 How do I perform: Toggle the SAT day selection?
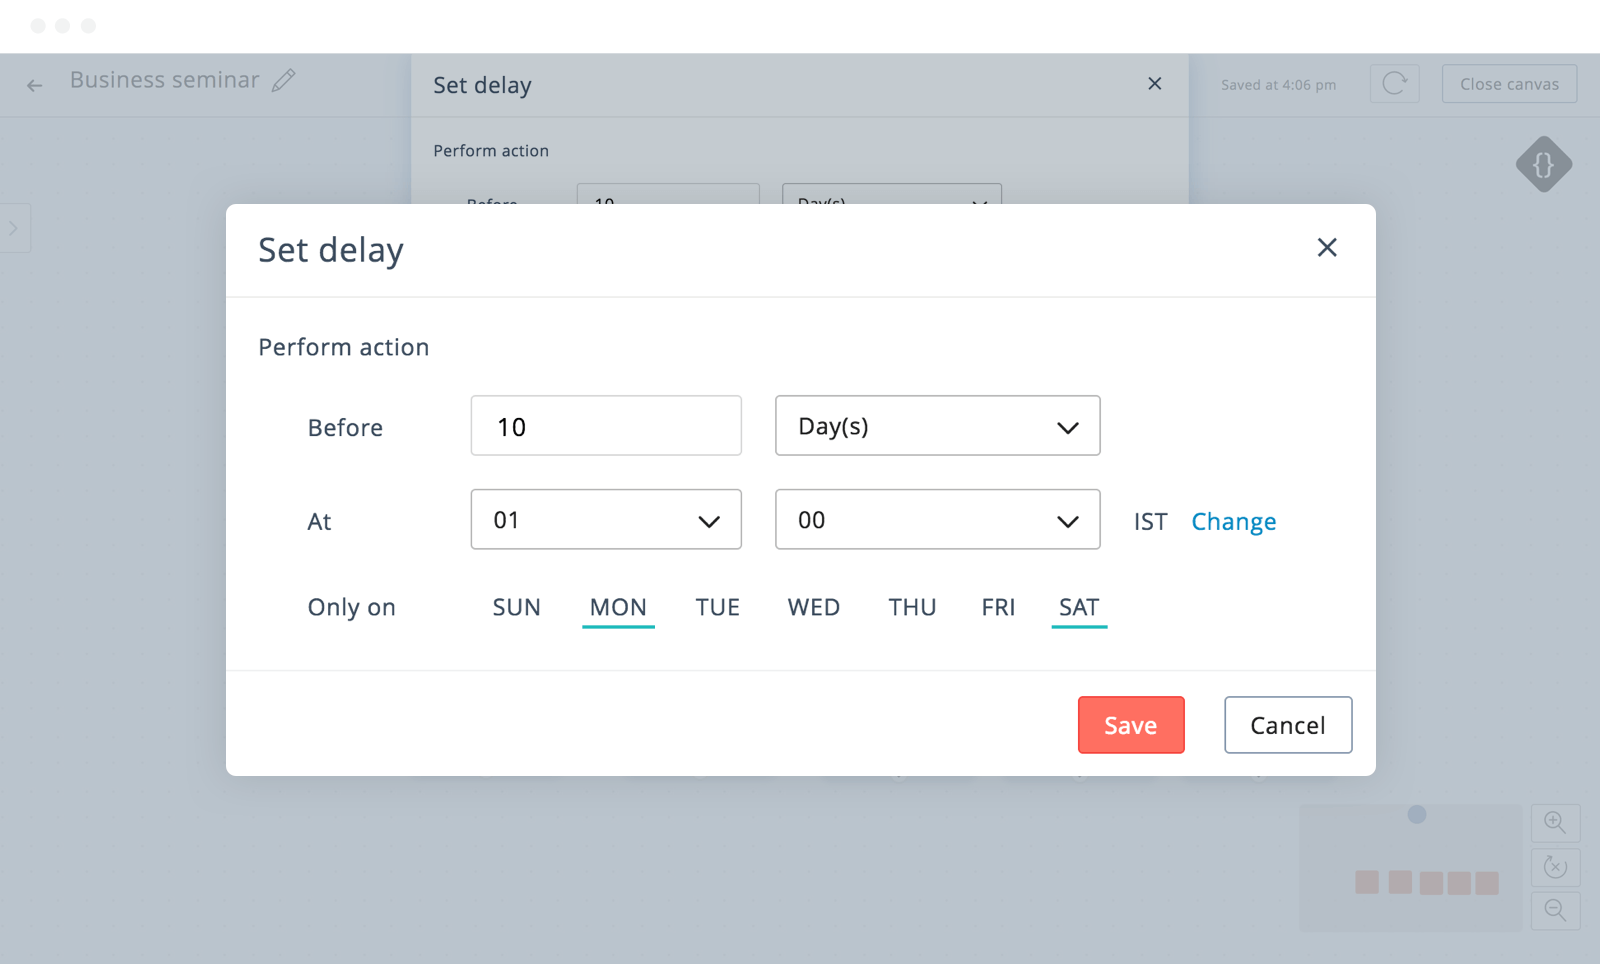tap(1079, 608)
